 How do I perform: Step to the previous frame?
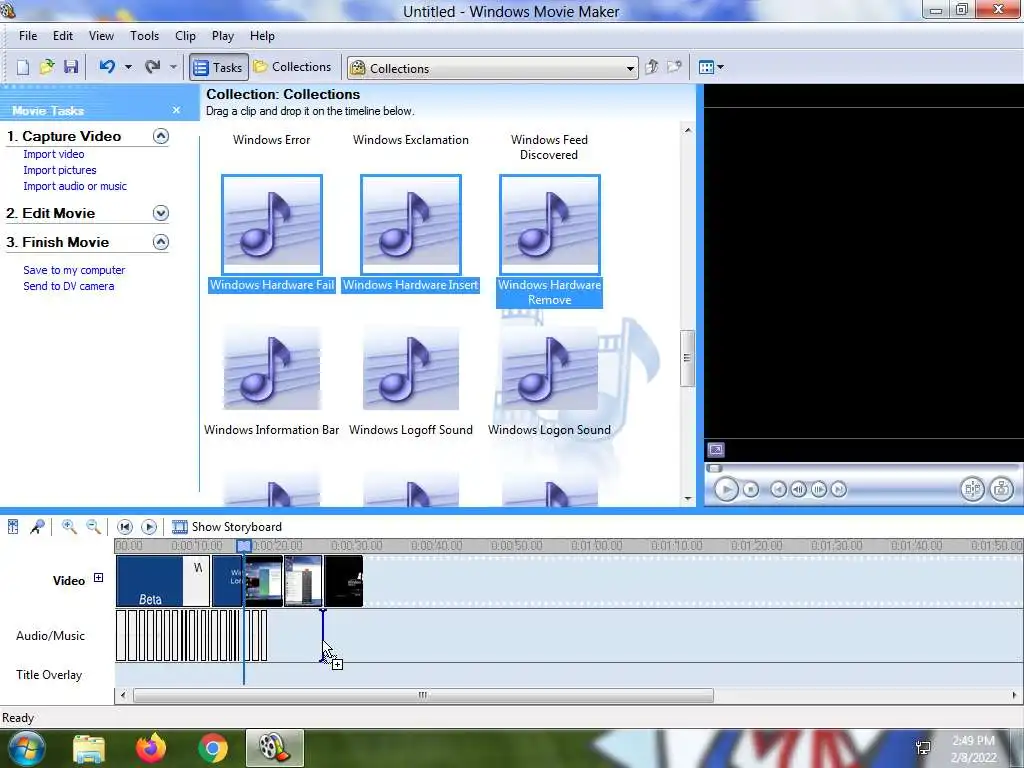tap(798, 489)
